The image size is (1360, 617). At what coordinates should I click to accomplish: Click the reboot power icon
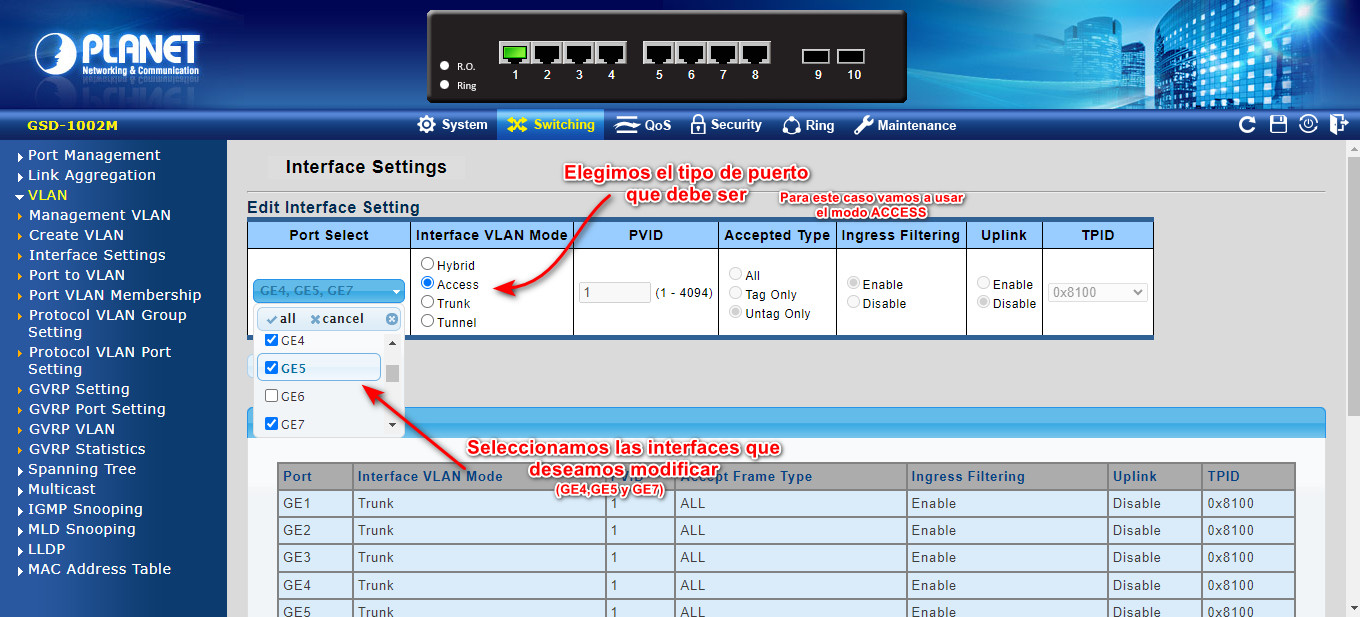1308,125
